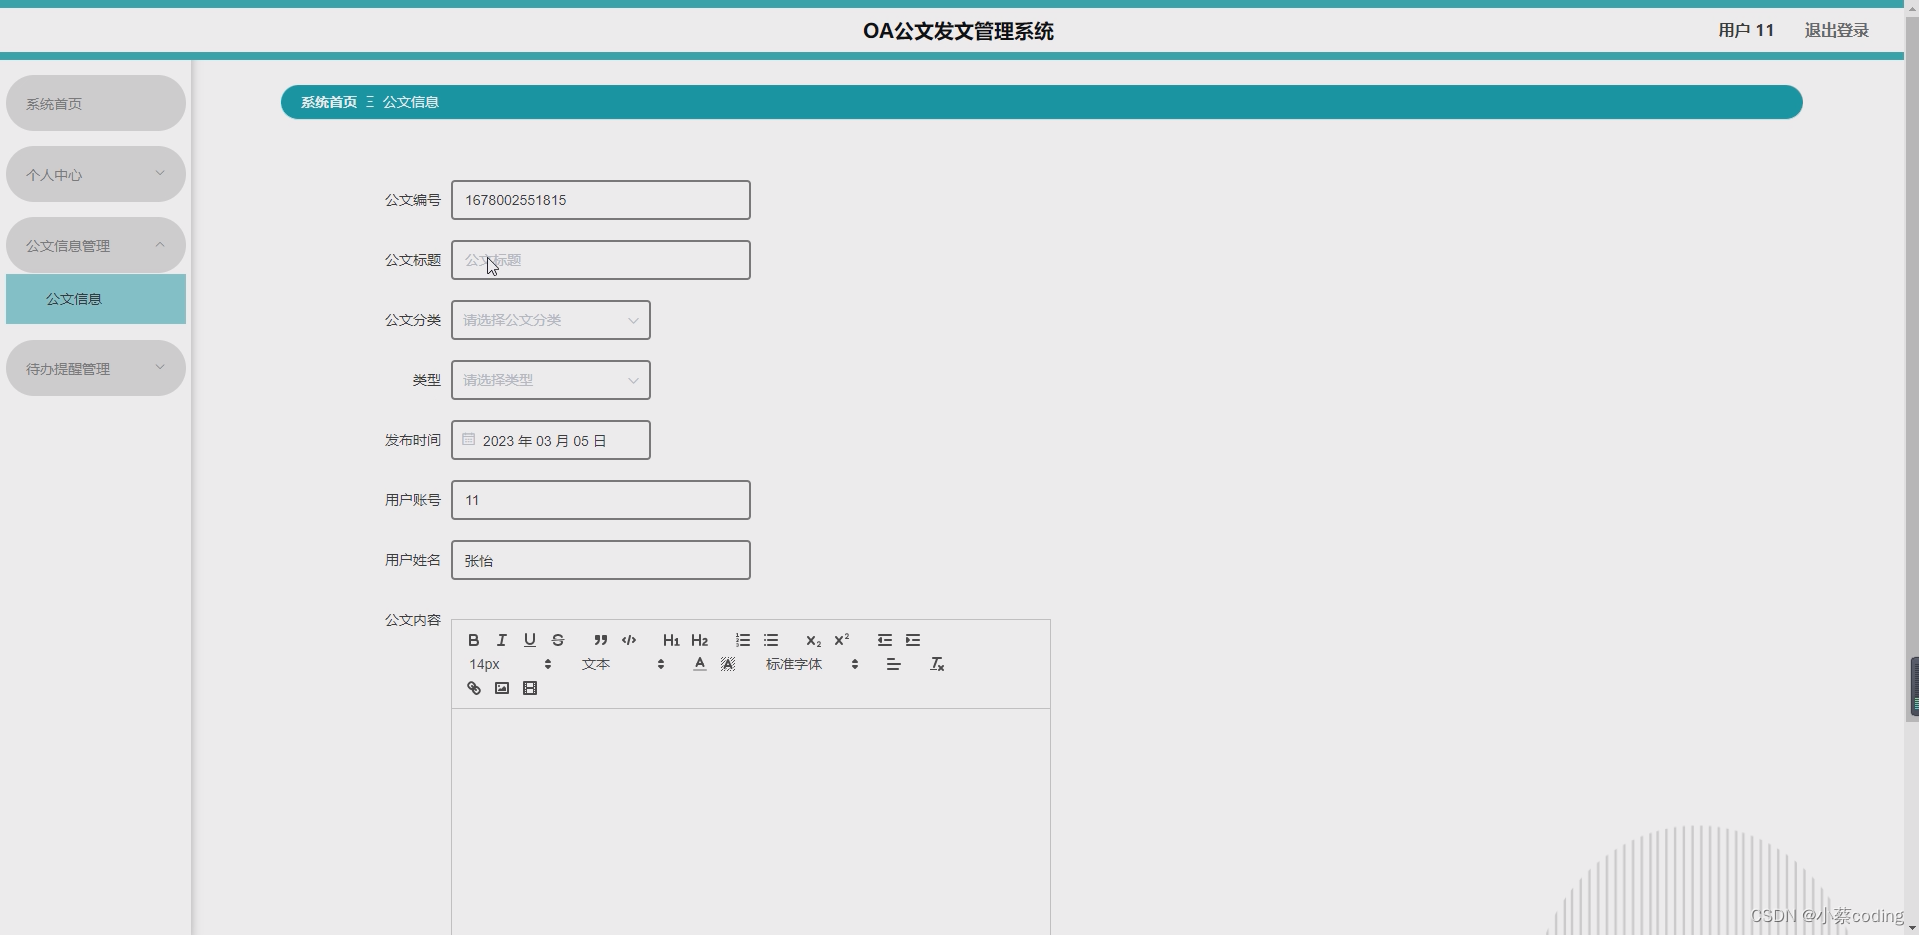Toggle italic formatting in editor

(502, 640)
